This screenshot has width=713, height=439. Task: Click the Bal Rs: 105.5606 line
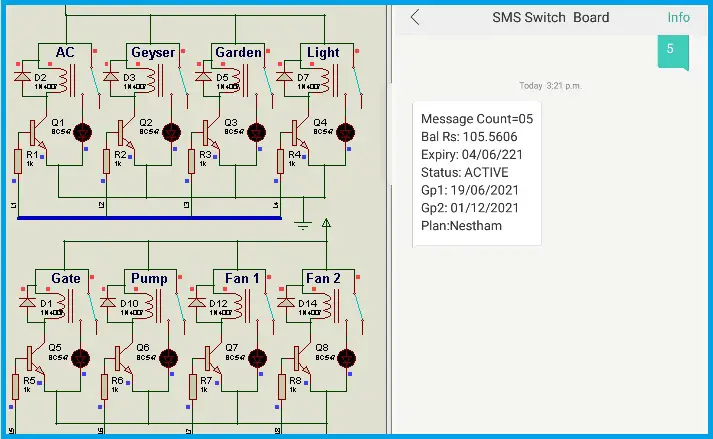click(x=469, y=136)
